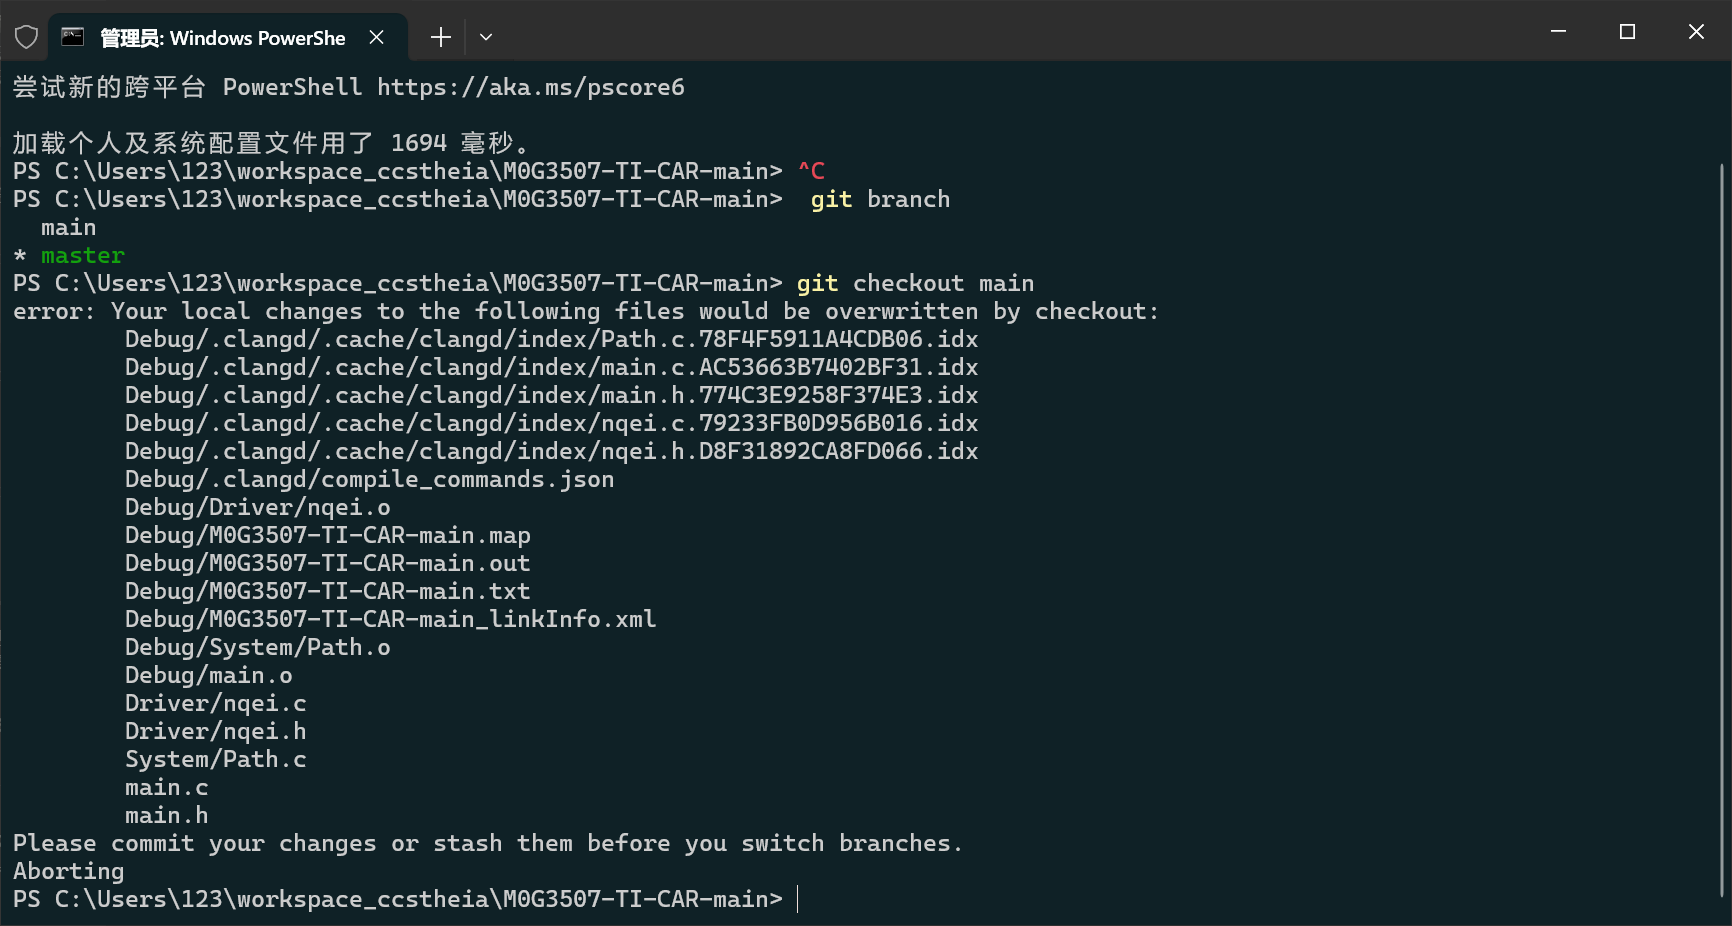The image size is (1732, 926).
Task: Click the green master branch name
Action: coord(83,256)
